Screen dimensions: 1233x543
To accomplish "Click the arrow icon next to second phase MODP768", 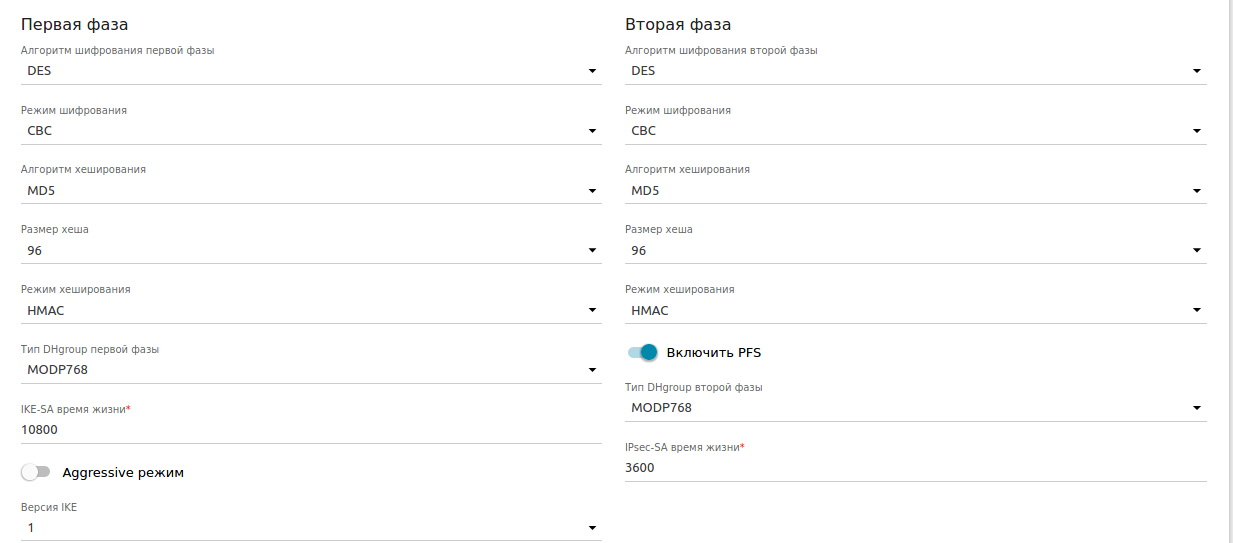I will coord(1197,408).
